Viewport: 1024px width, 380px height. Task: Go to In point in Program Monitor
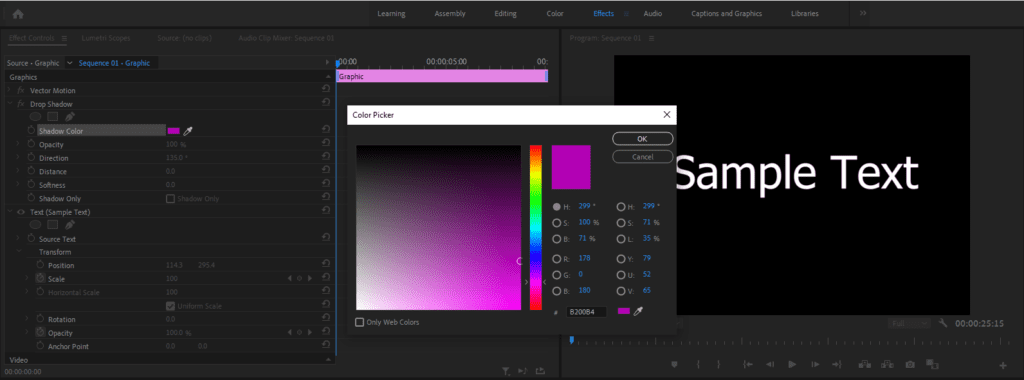tap(748, 364)
